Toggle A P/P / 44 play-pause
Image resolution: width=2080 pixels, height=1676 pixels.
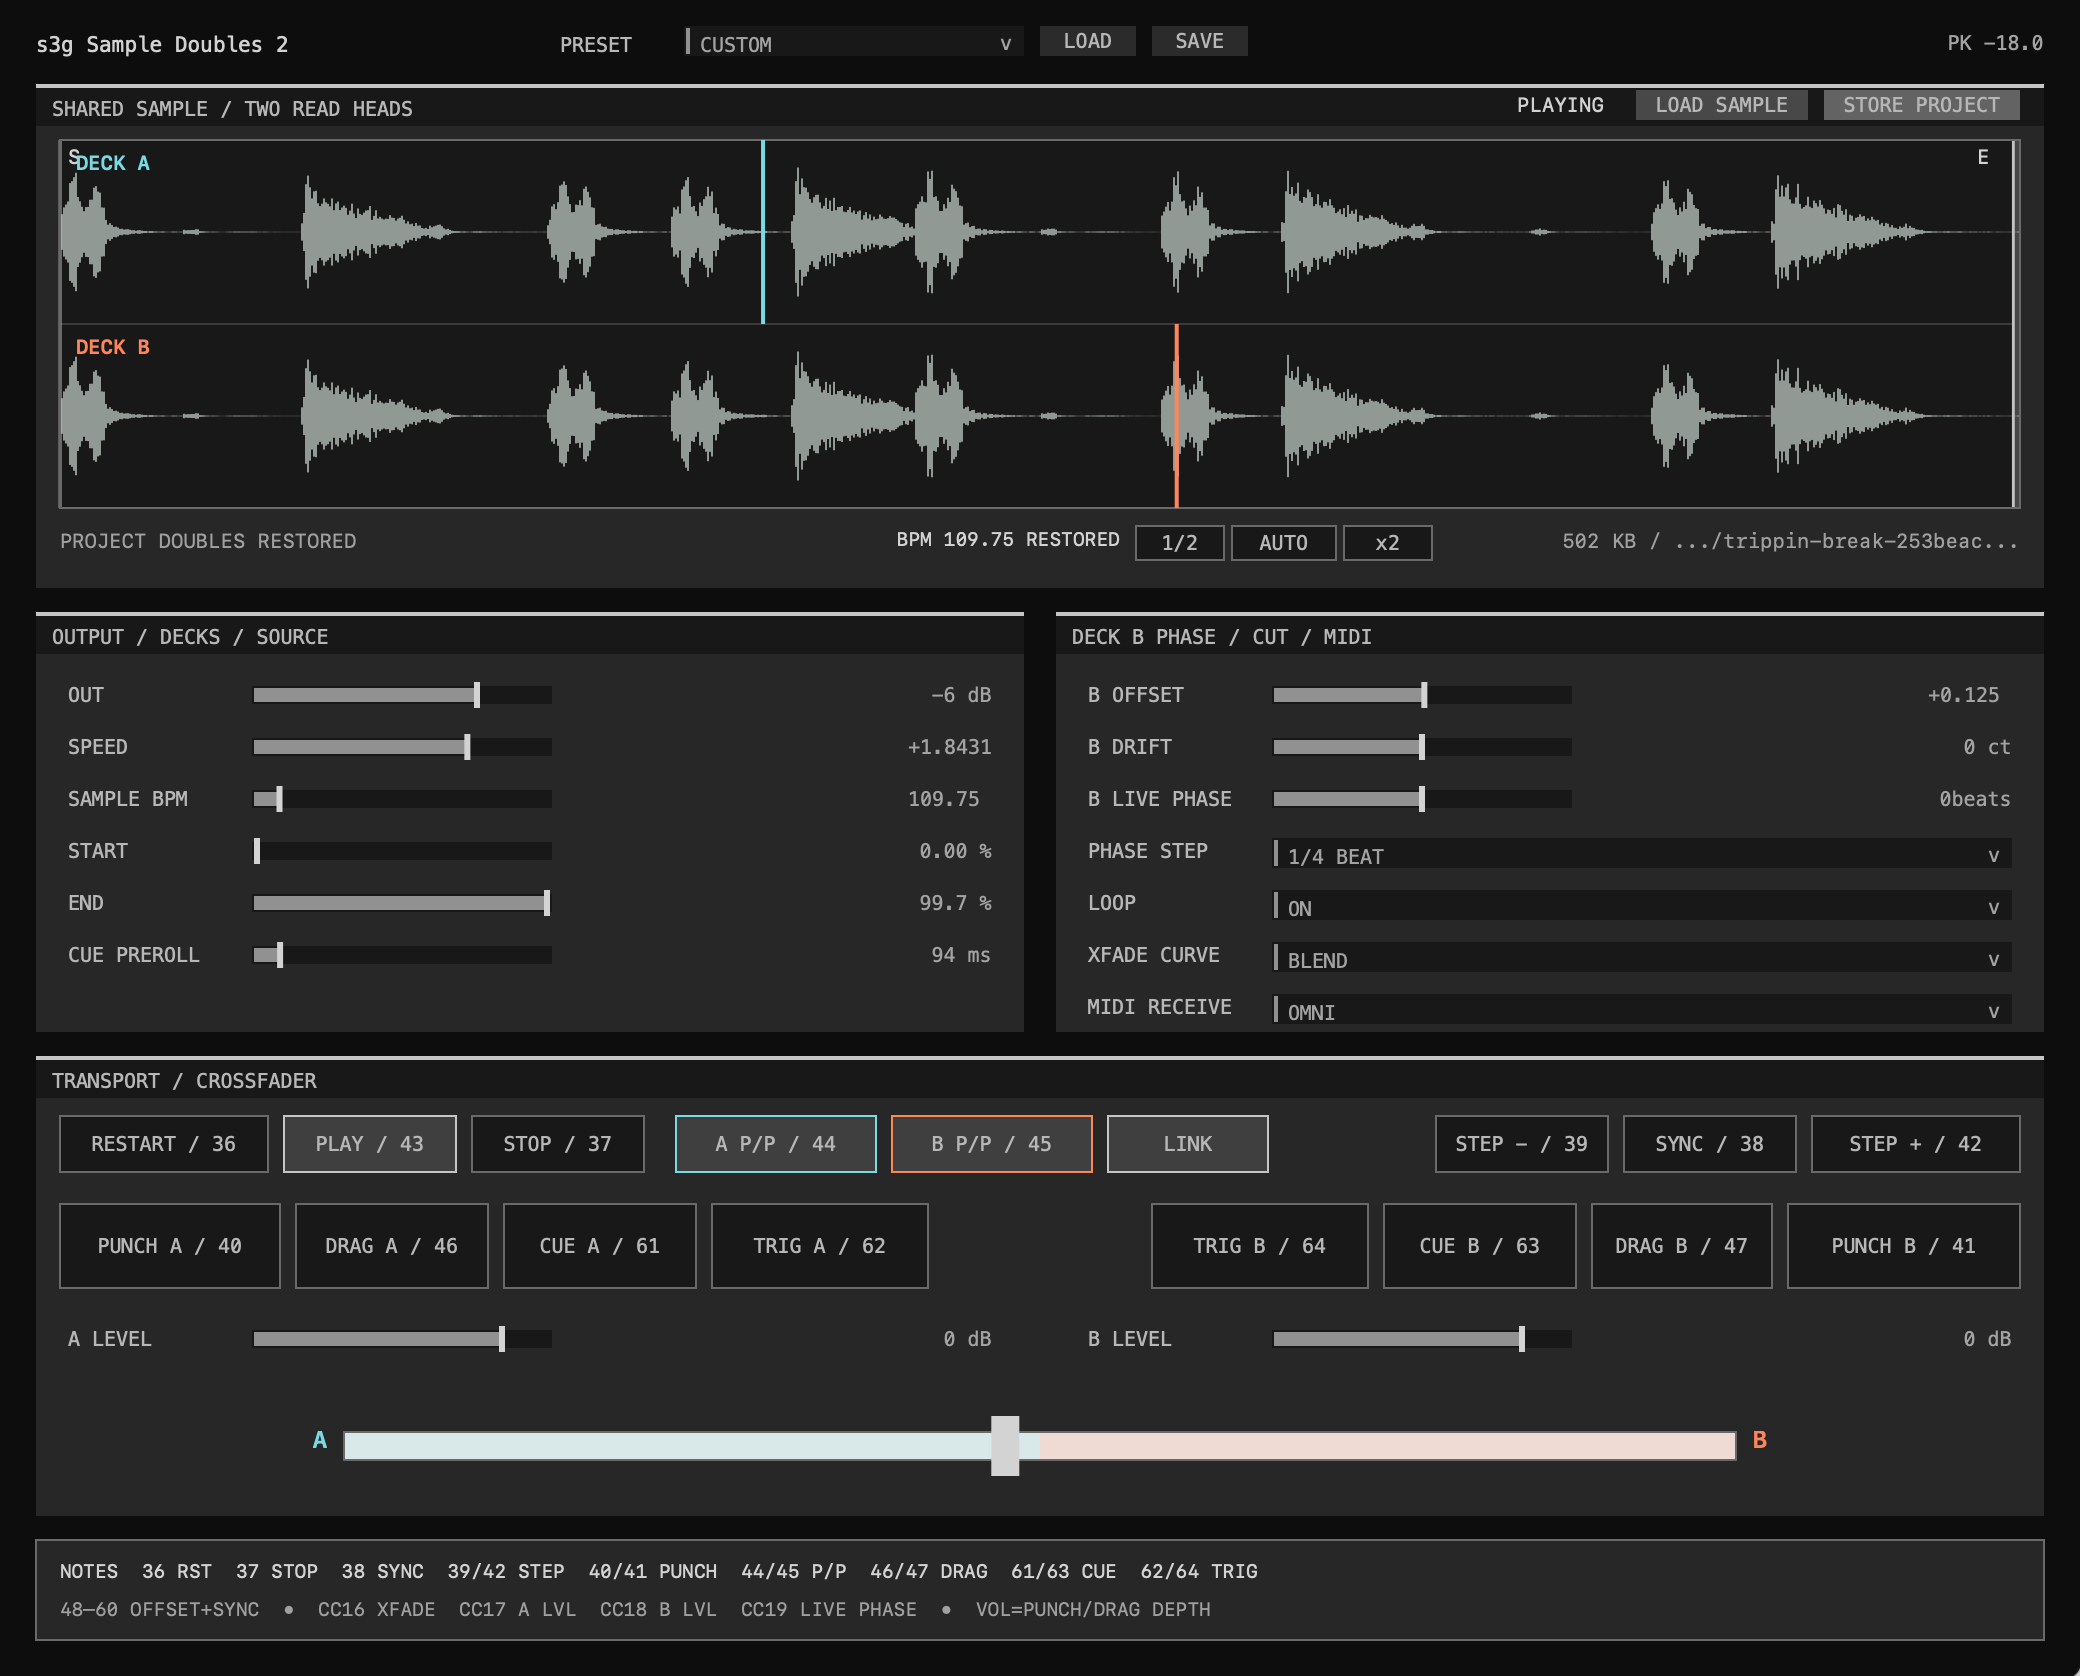(x=776, y=1144)
